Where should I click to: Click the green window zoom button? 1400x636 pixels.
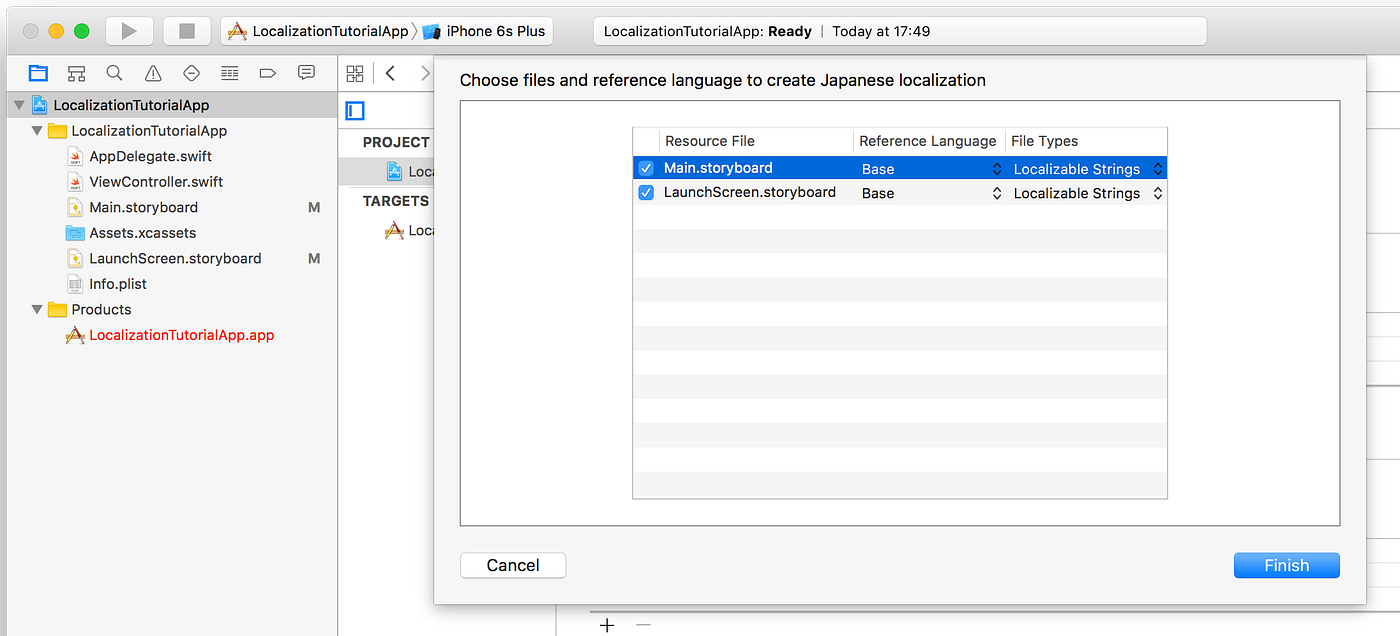tap(82, 31)
